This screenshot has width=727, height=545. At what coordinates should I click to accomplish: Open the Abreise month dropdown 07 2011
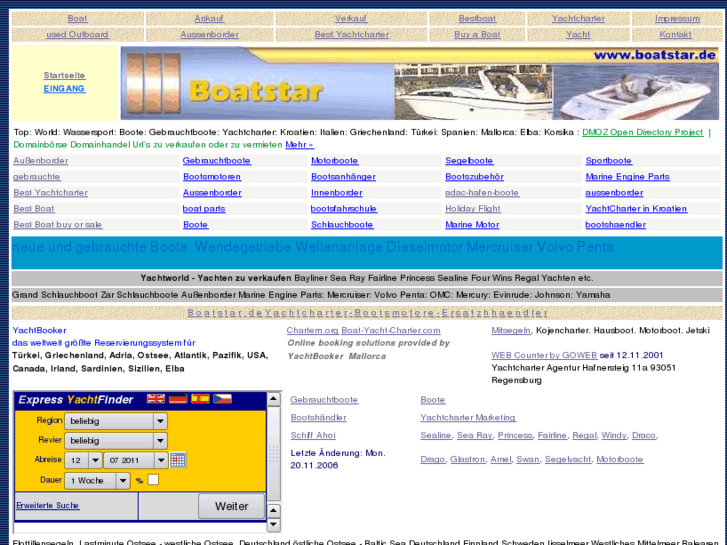click(135, 460)
